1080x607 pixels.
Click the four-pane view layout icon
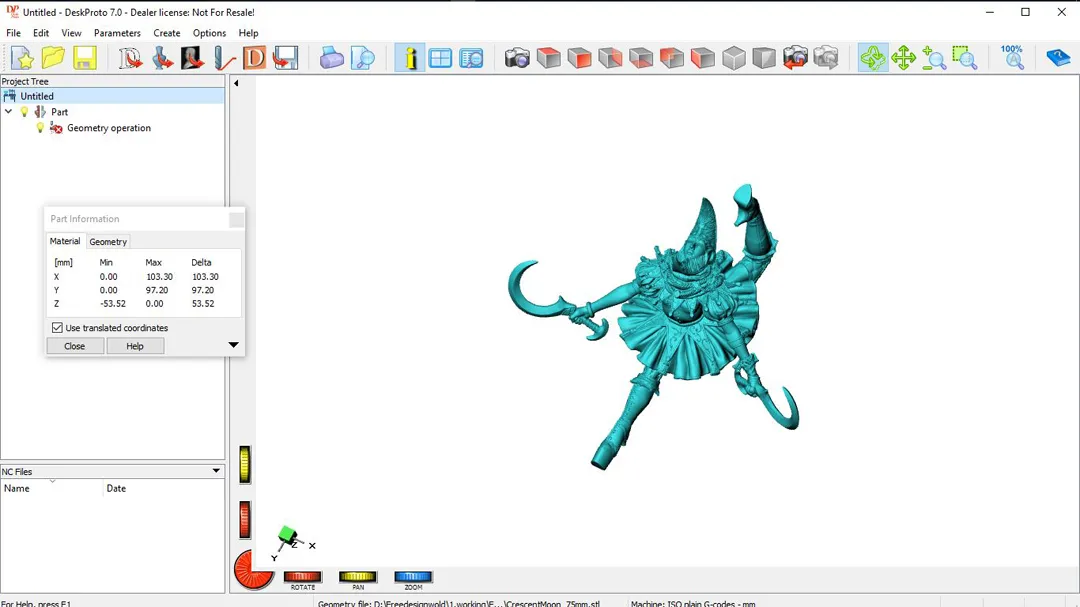[x=440, y=58]
